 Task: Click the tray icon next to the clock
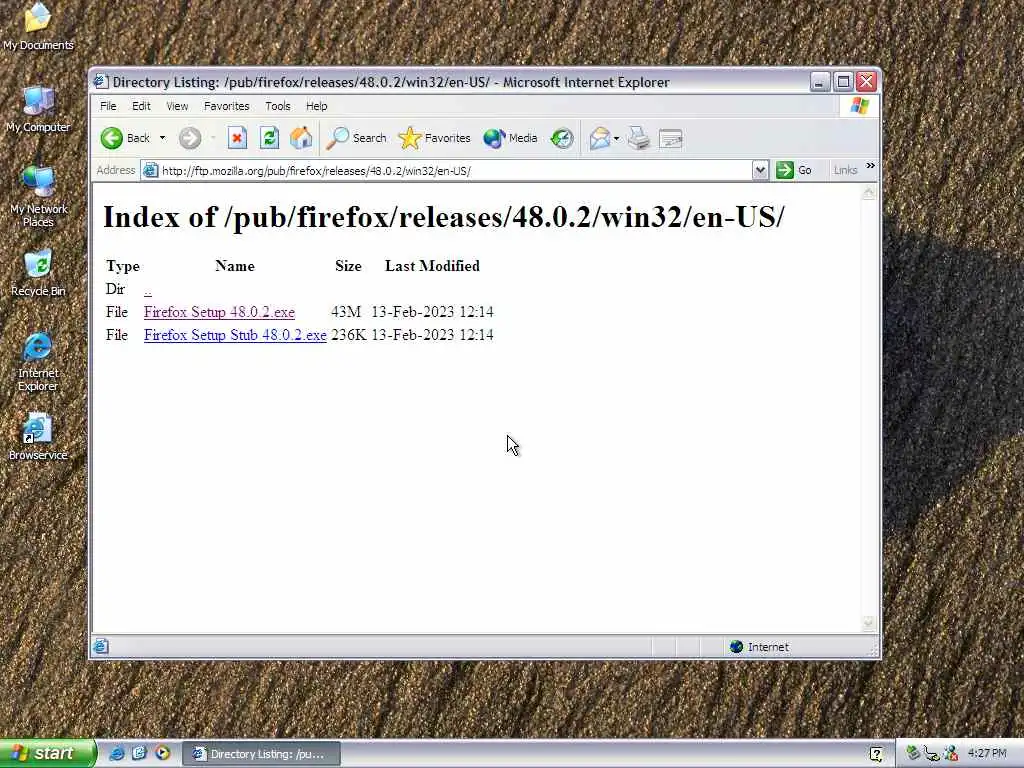(x=951, y=754)
